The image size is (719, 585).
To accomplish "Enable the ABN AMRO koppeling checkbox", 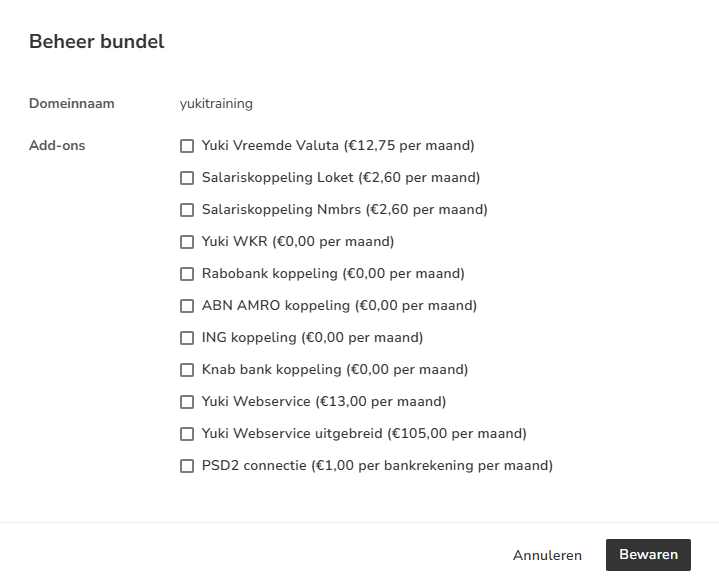I will coord(187,306).
